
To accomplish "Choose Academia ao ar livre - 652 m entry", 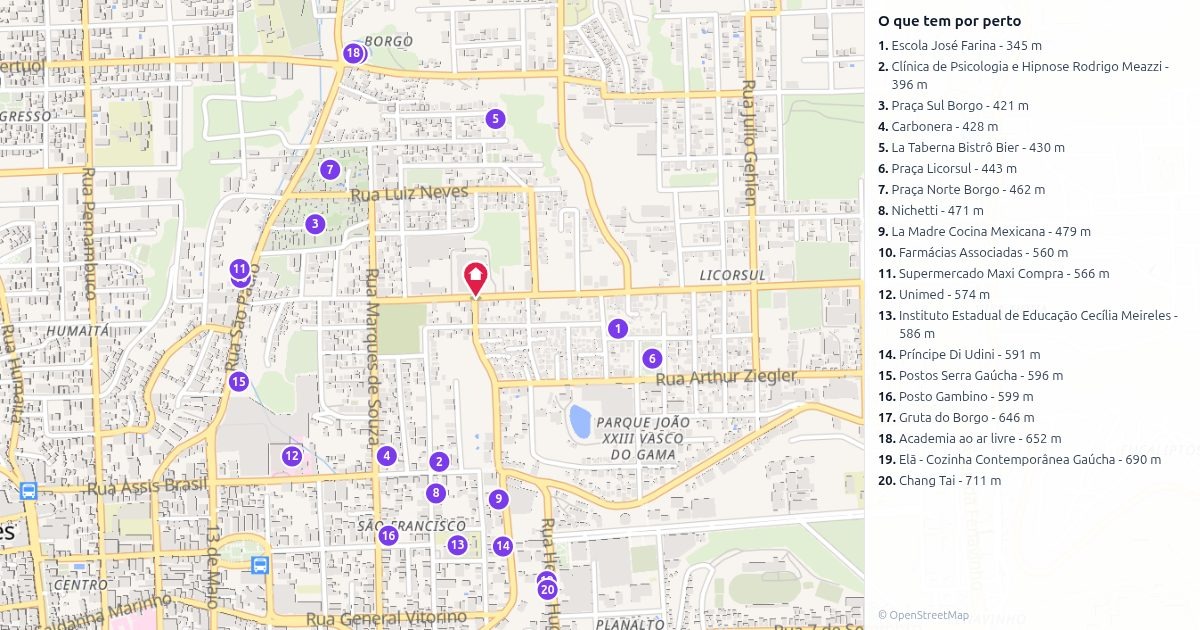I will click(970, 439).
